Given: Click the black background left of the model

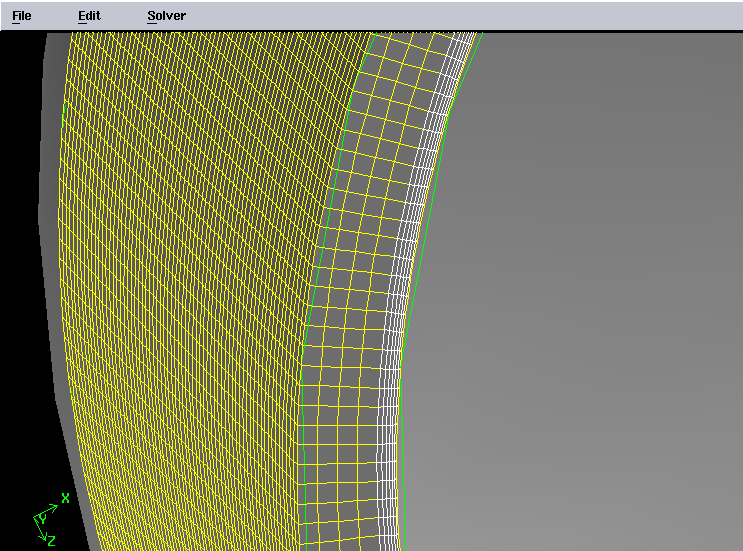Looking at the screenshot, I should (x=20, y=250).
